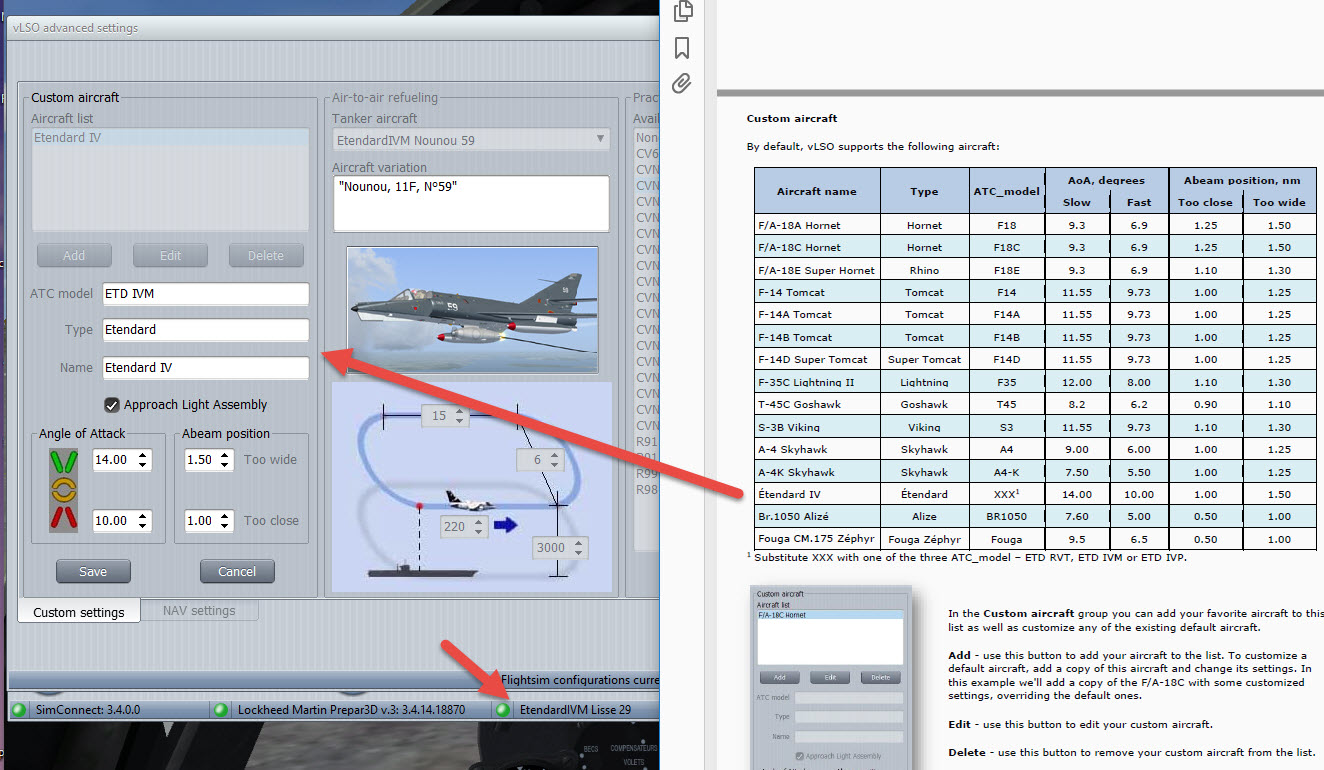This screenshot has width=1324, height=770.
Task: Click the Type field containing Etendard
Action: 205,330
